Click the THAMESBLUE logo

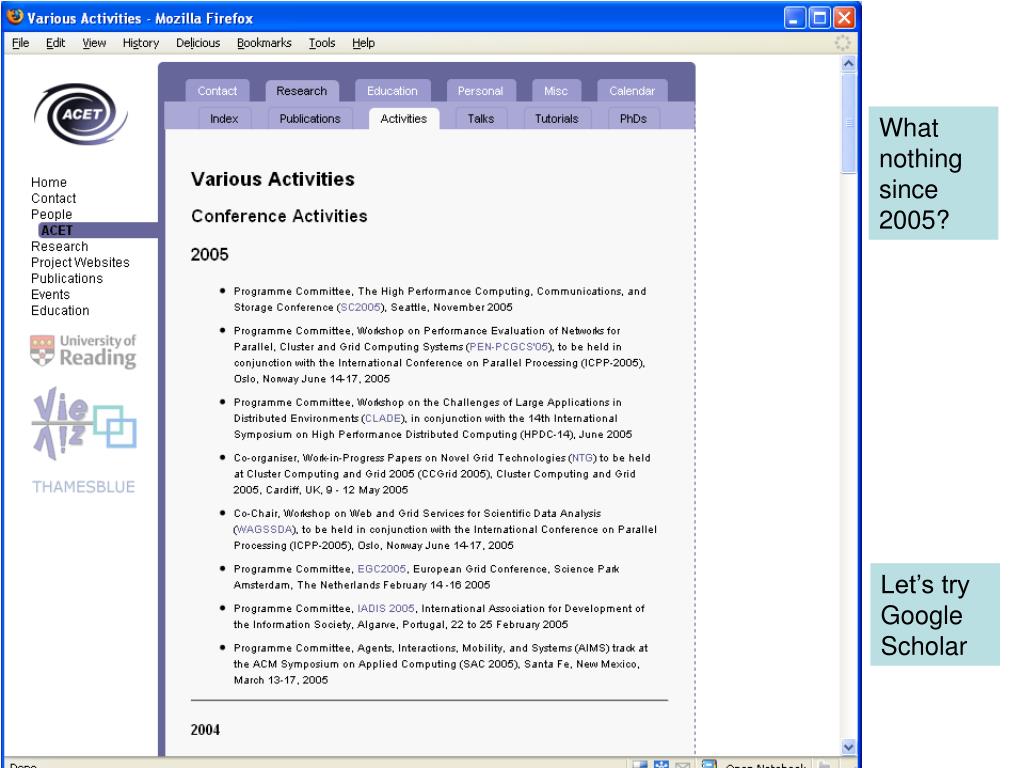[x=84, y=487]
